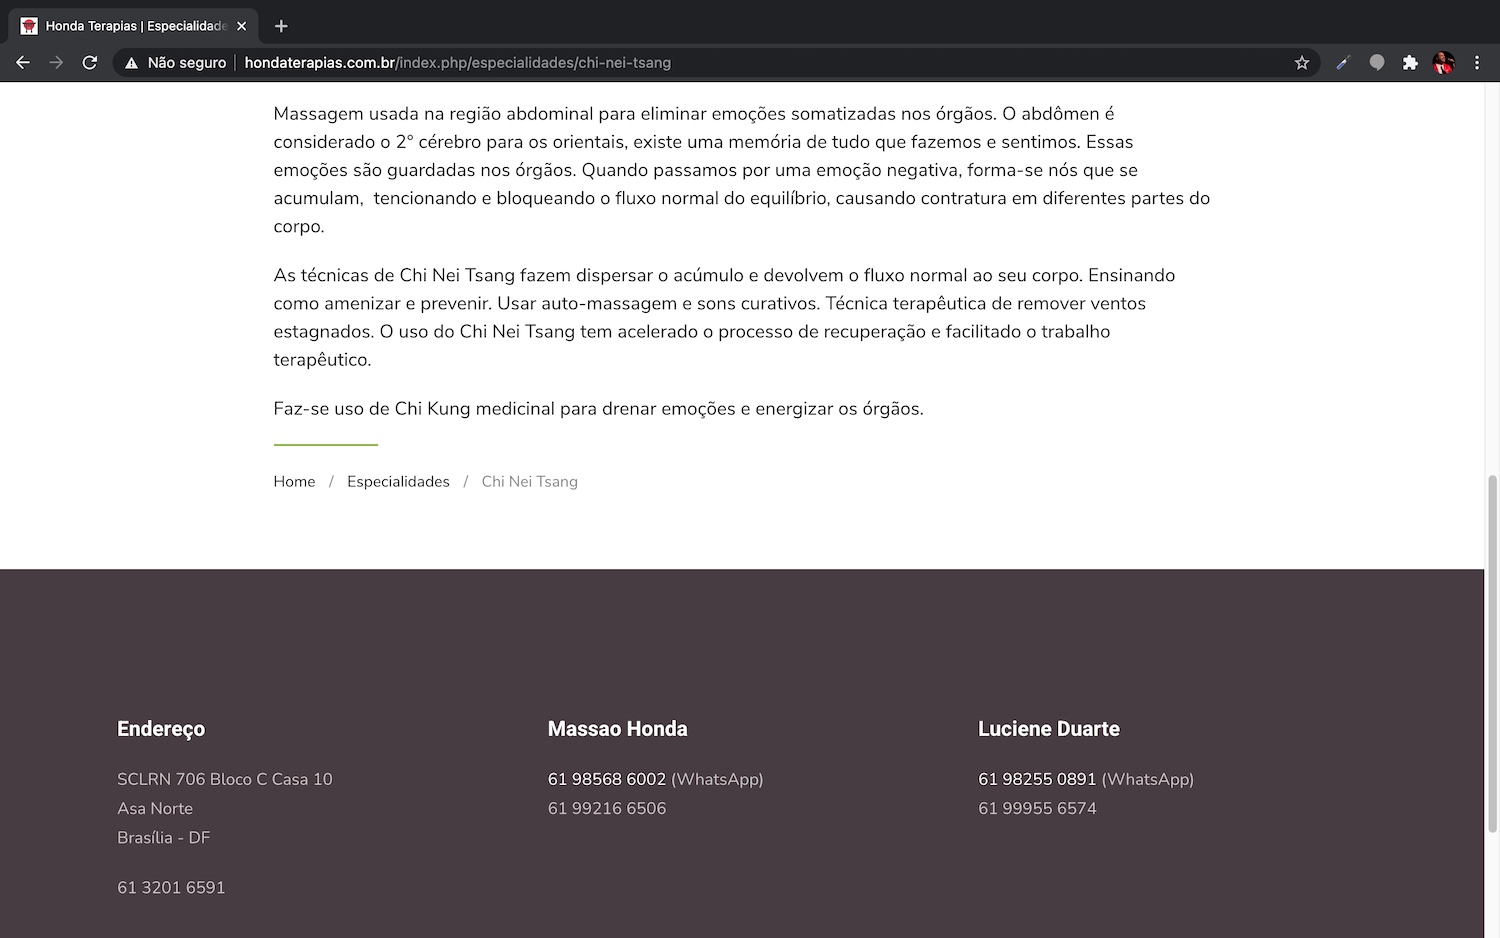1500x938 pixels.
Task: Close the Honda Terapias tab
Action: (241, 26)
